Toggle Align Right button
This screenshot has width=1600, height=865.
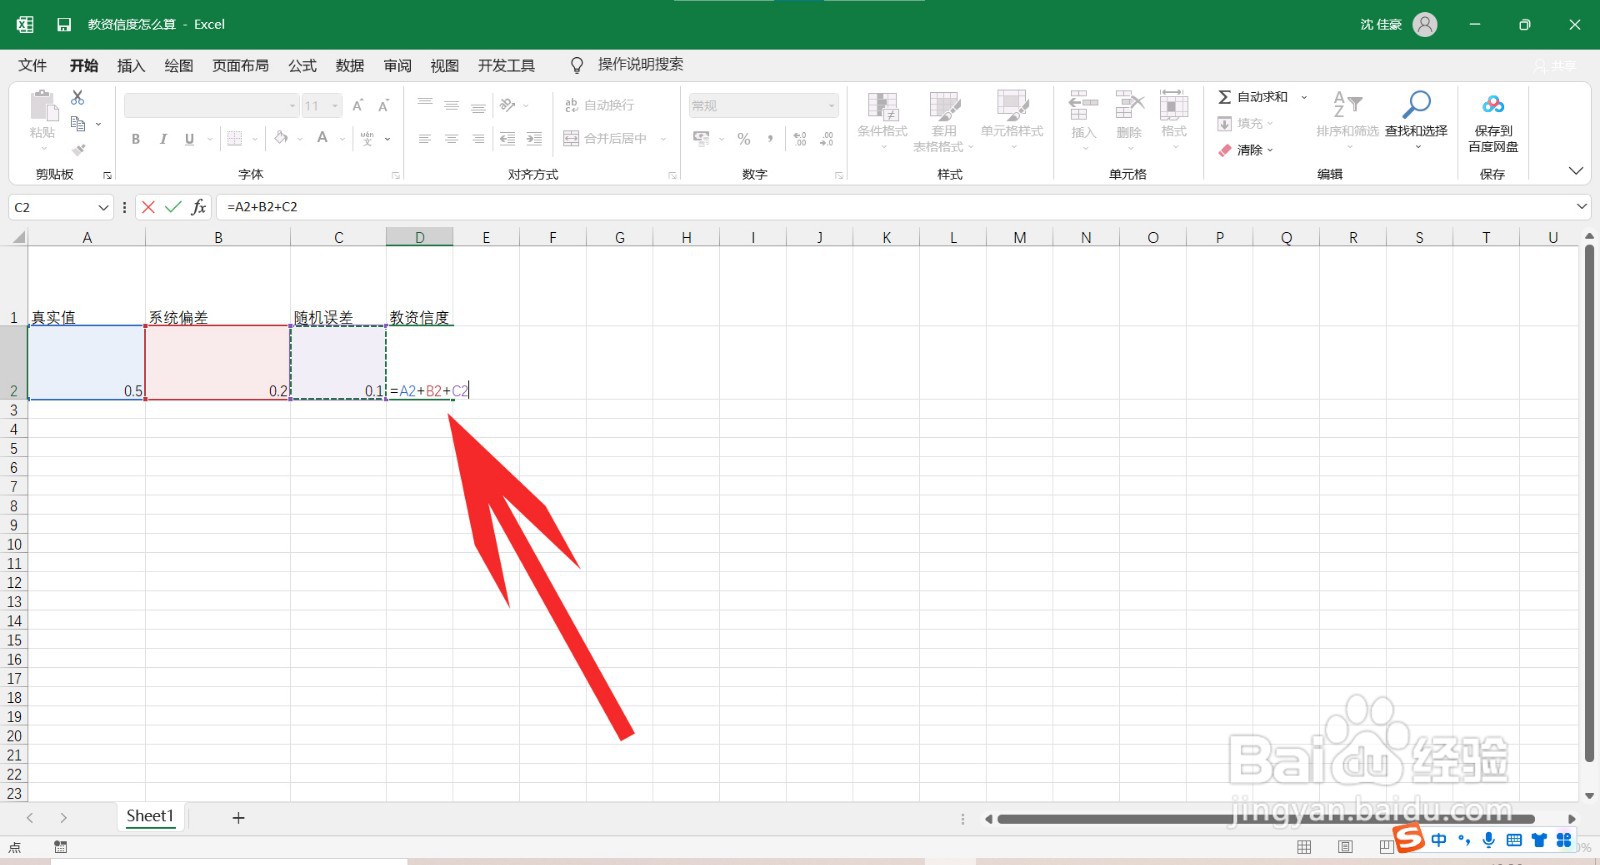[x=479, y=139]
